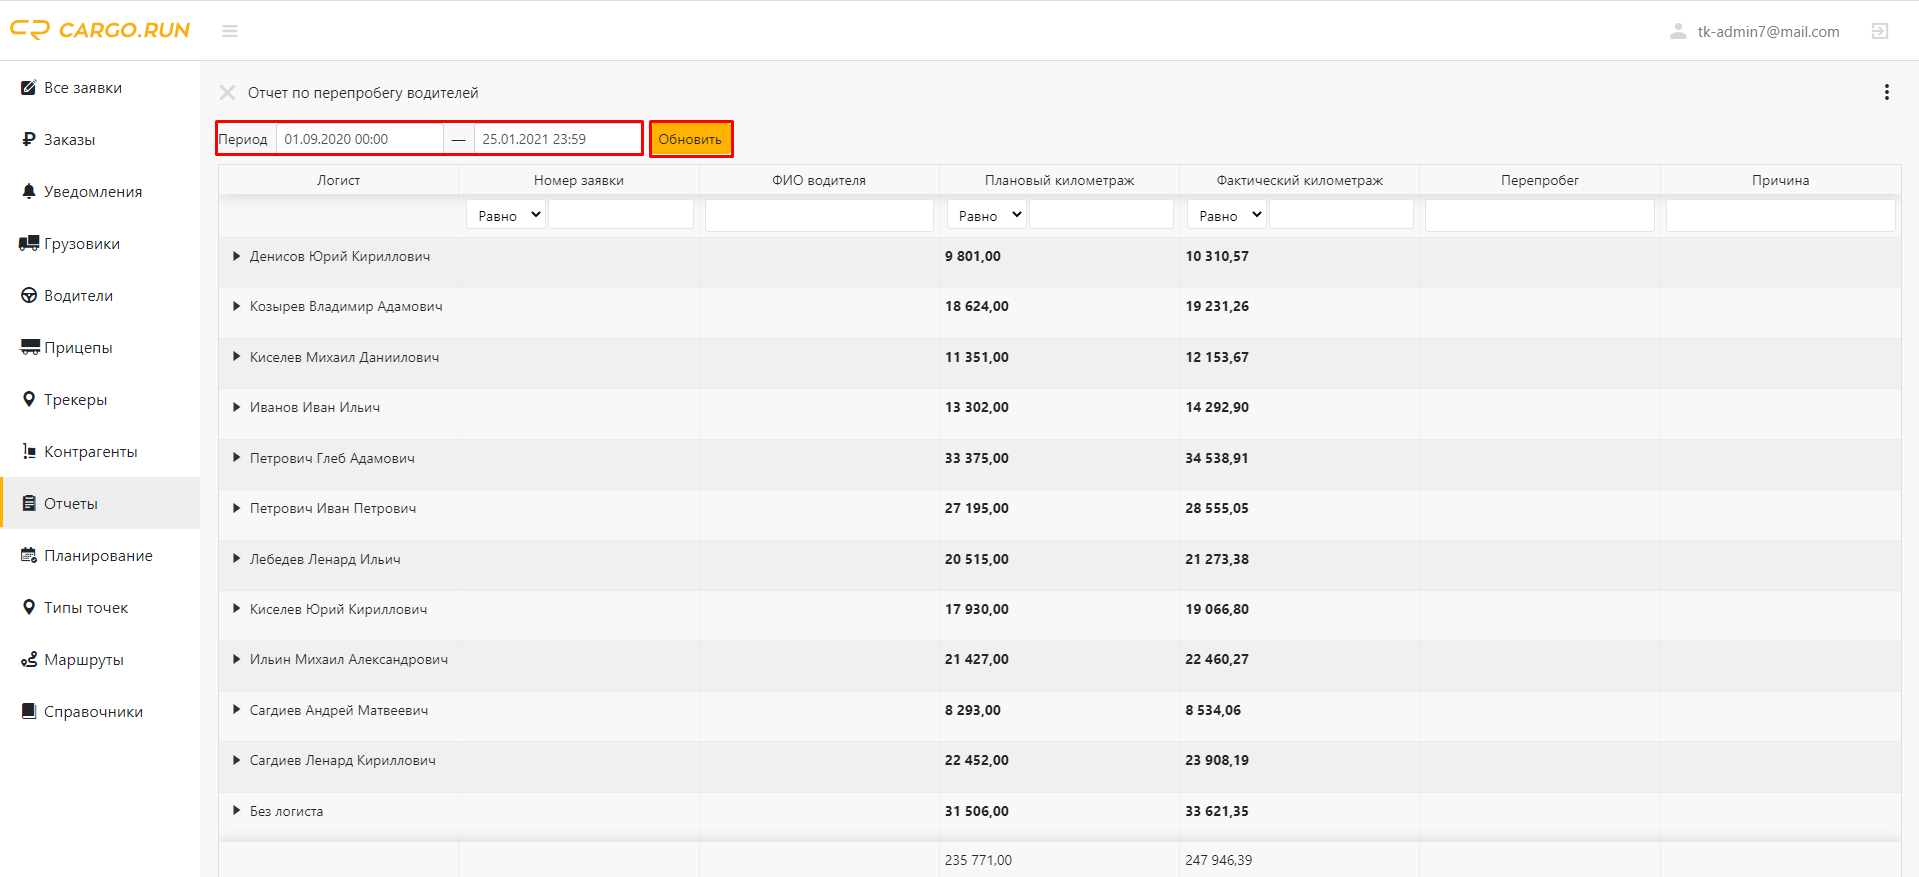Screen dimensions: 1919x877
Task: Click Номер заявки filter text field
Action: point(621,215)
